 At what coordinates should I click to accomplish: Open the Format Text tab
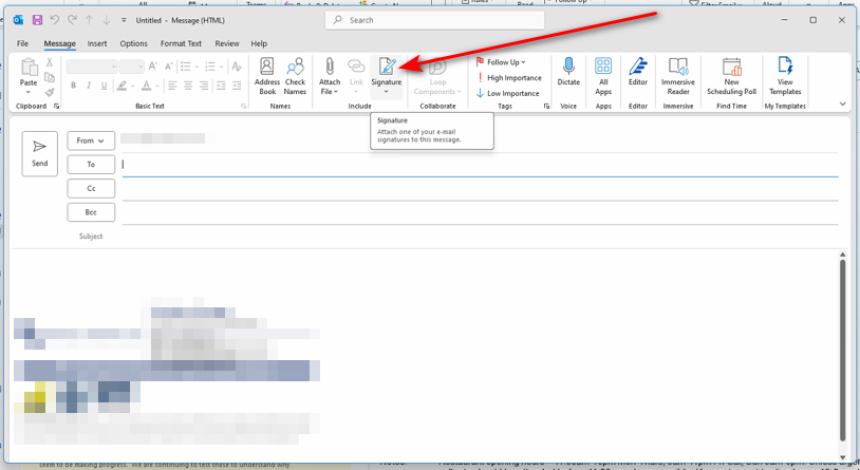point(181,44)
